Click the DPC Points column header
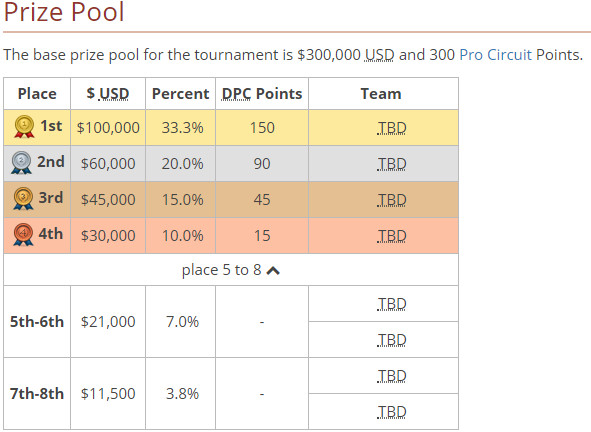This screenshot has height=432, width=591. click(x=262, y=93)
